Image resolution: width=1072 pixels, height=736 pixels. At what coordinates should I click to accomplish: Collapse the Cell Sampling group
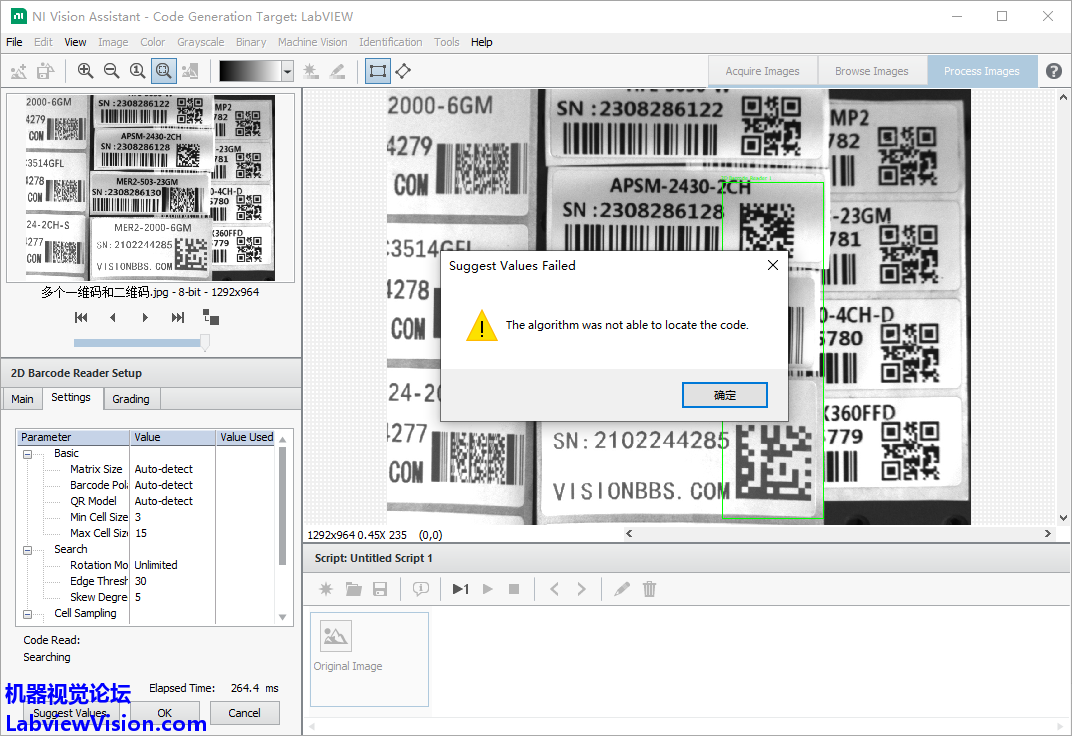pyautogui.click(x=28, y=613)
